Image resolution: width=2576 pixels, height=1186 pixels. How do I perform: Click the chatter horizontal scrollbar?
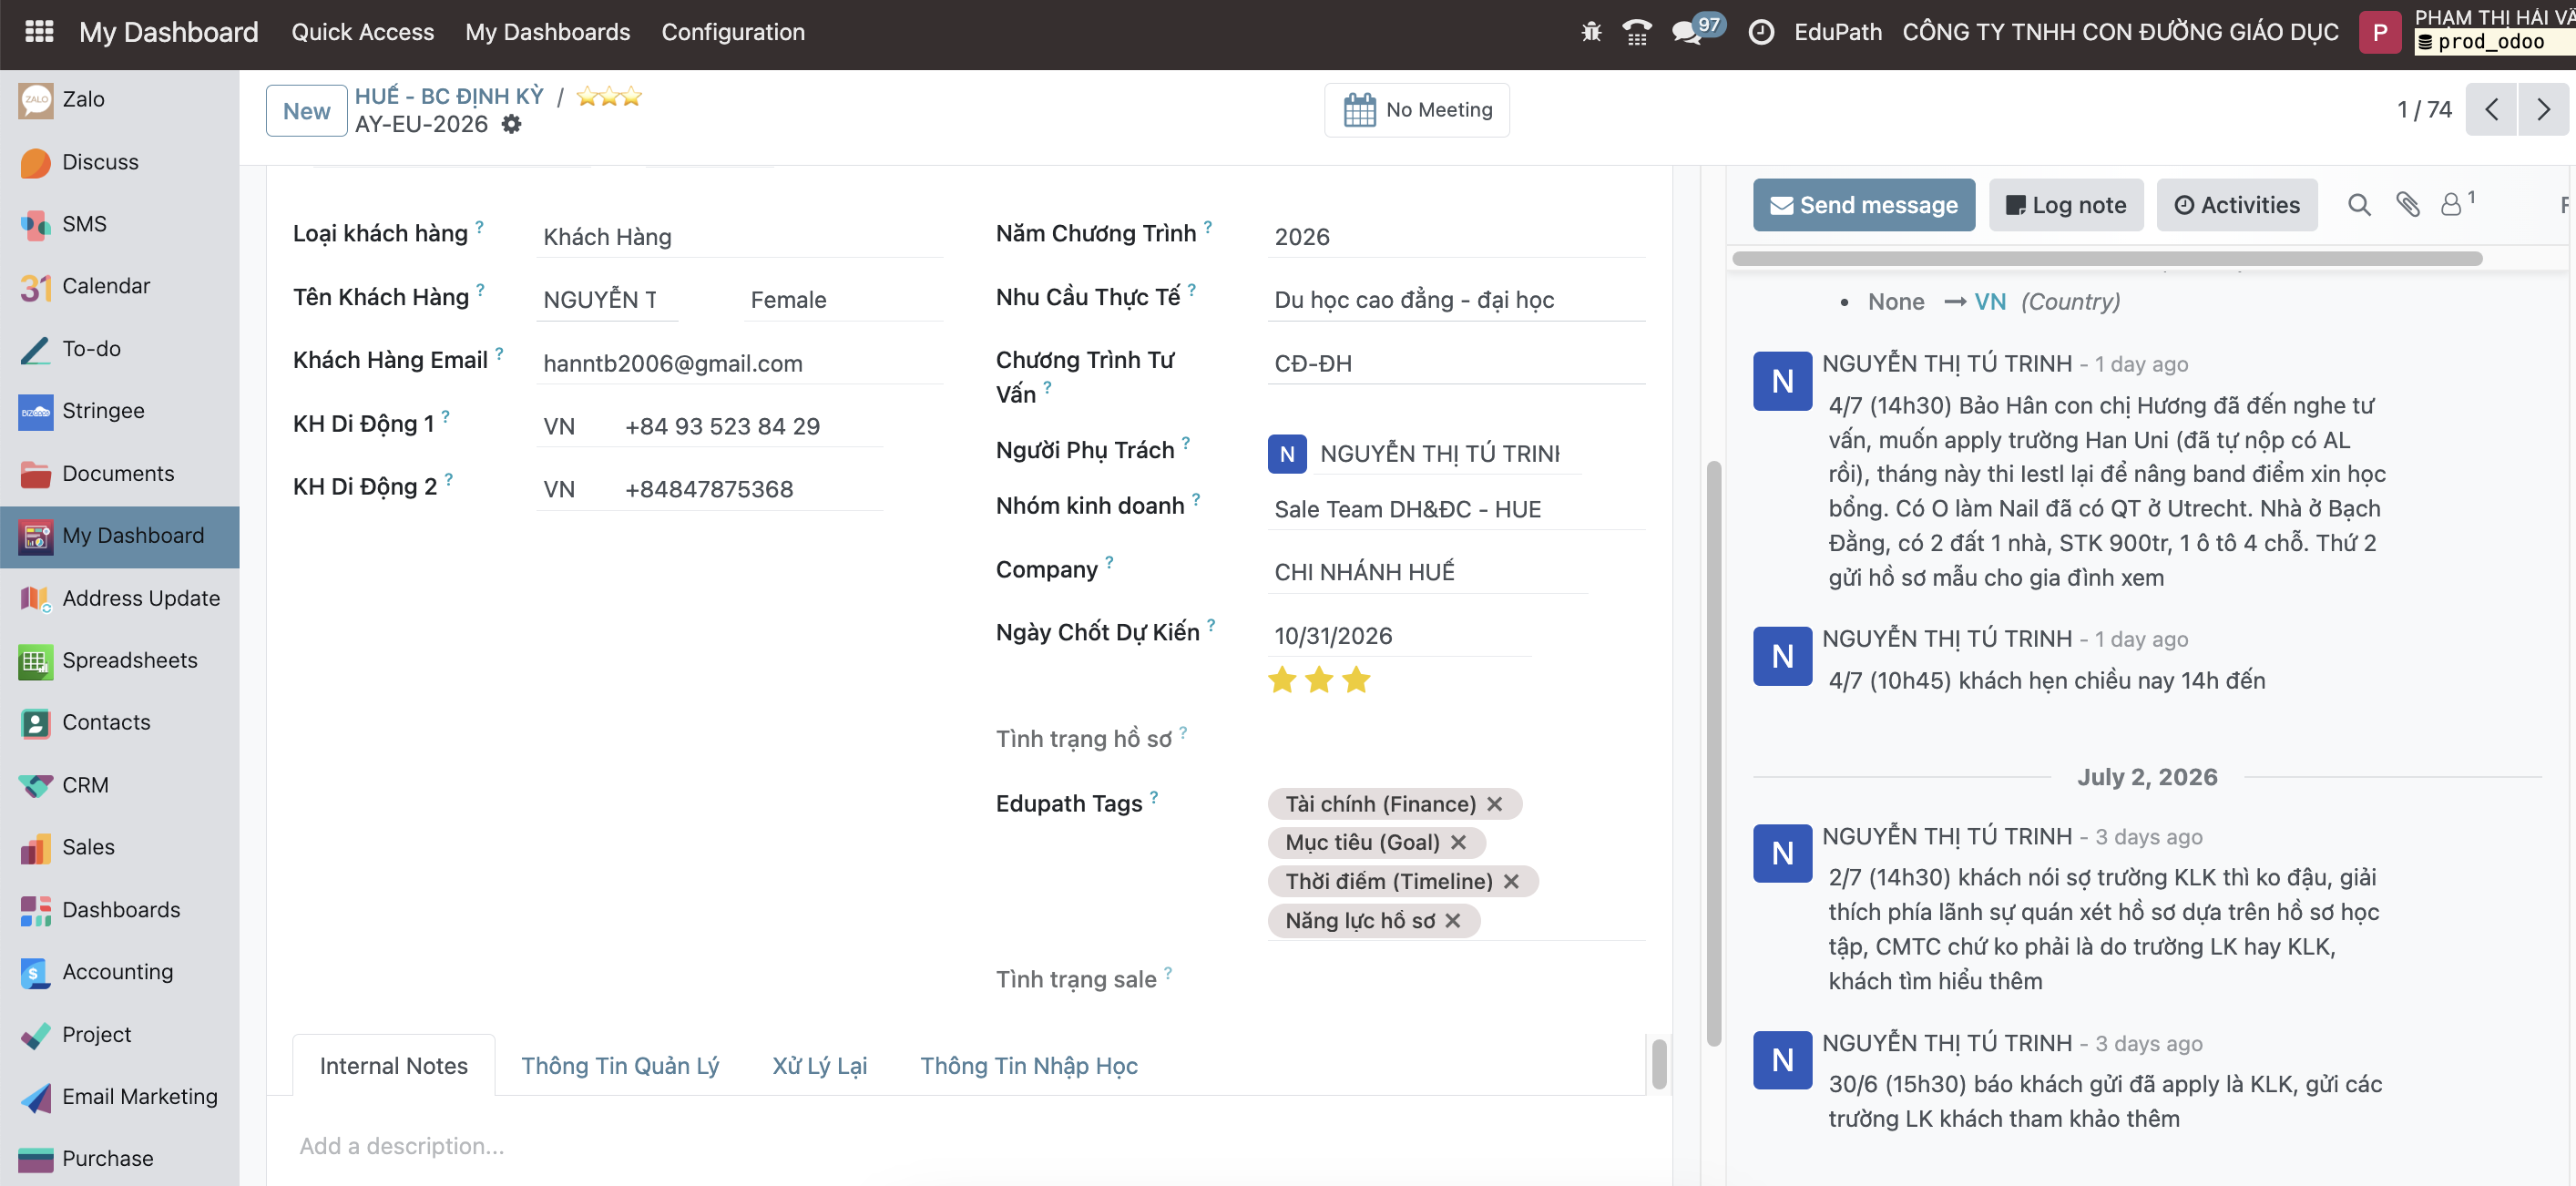click(2107, 258)
